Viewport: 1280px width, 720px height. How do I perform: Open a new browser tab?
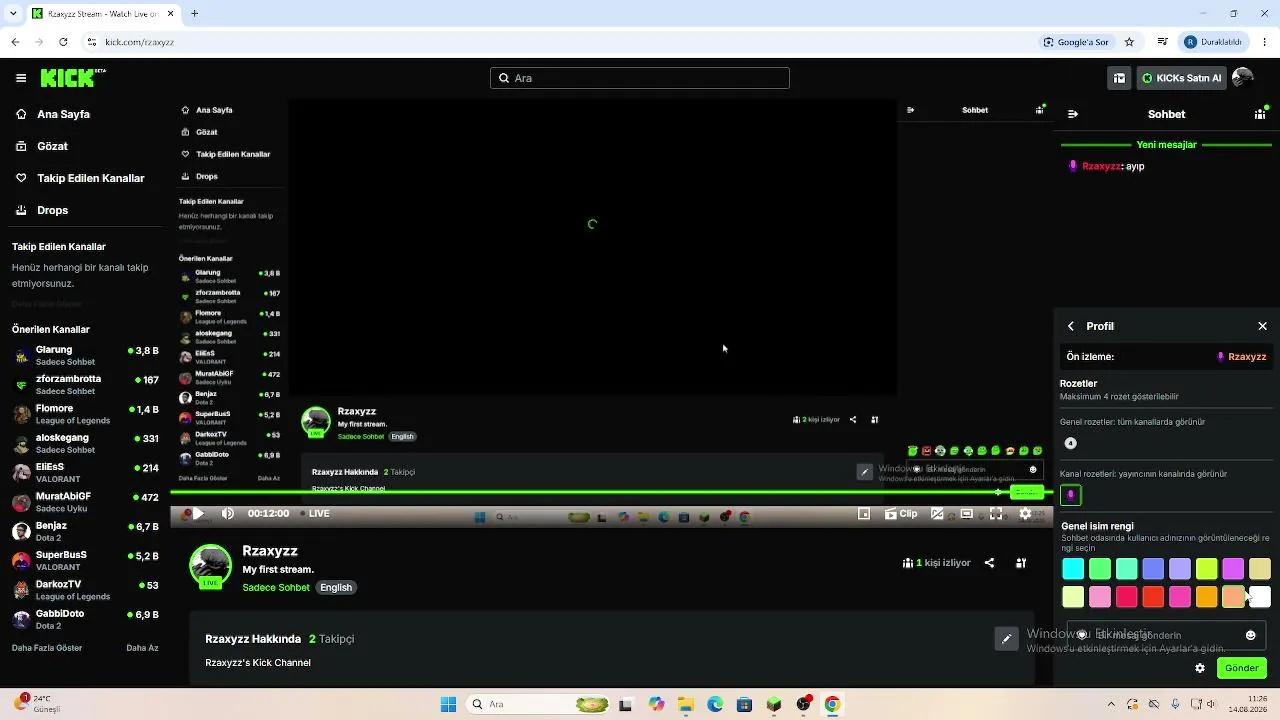(195, 14)
